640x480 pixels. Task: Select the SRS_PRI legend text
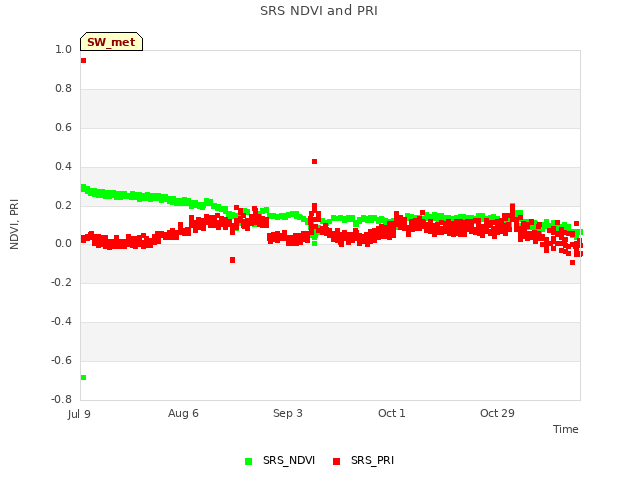click(x=372, y=460)
